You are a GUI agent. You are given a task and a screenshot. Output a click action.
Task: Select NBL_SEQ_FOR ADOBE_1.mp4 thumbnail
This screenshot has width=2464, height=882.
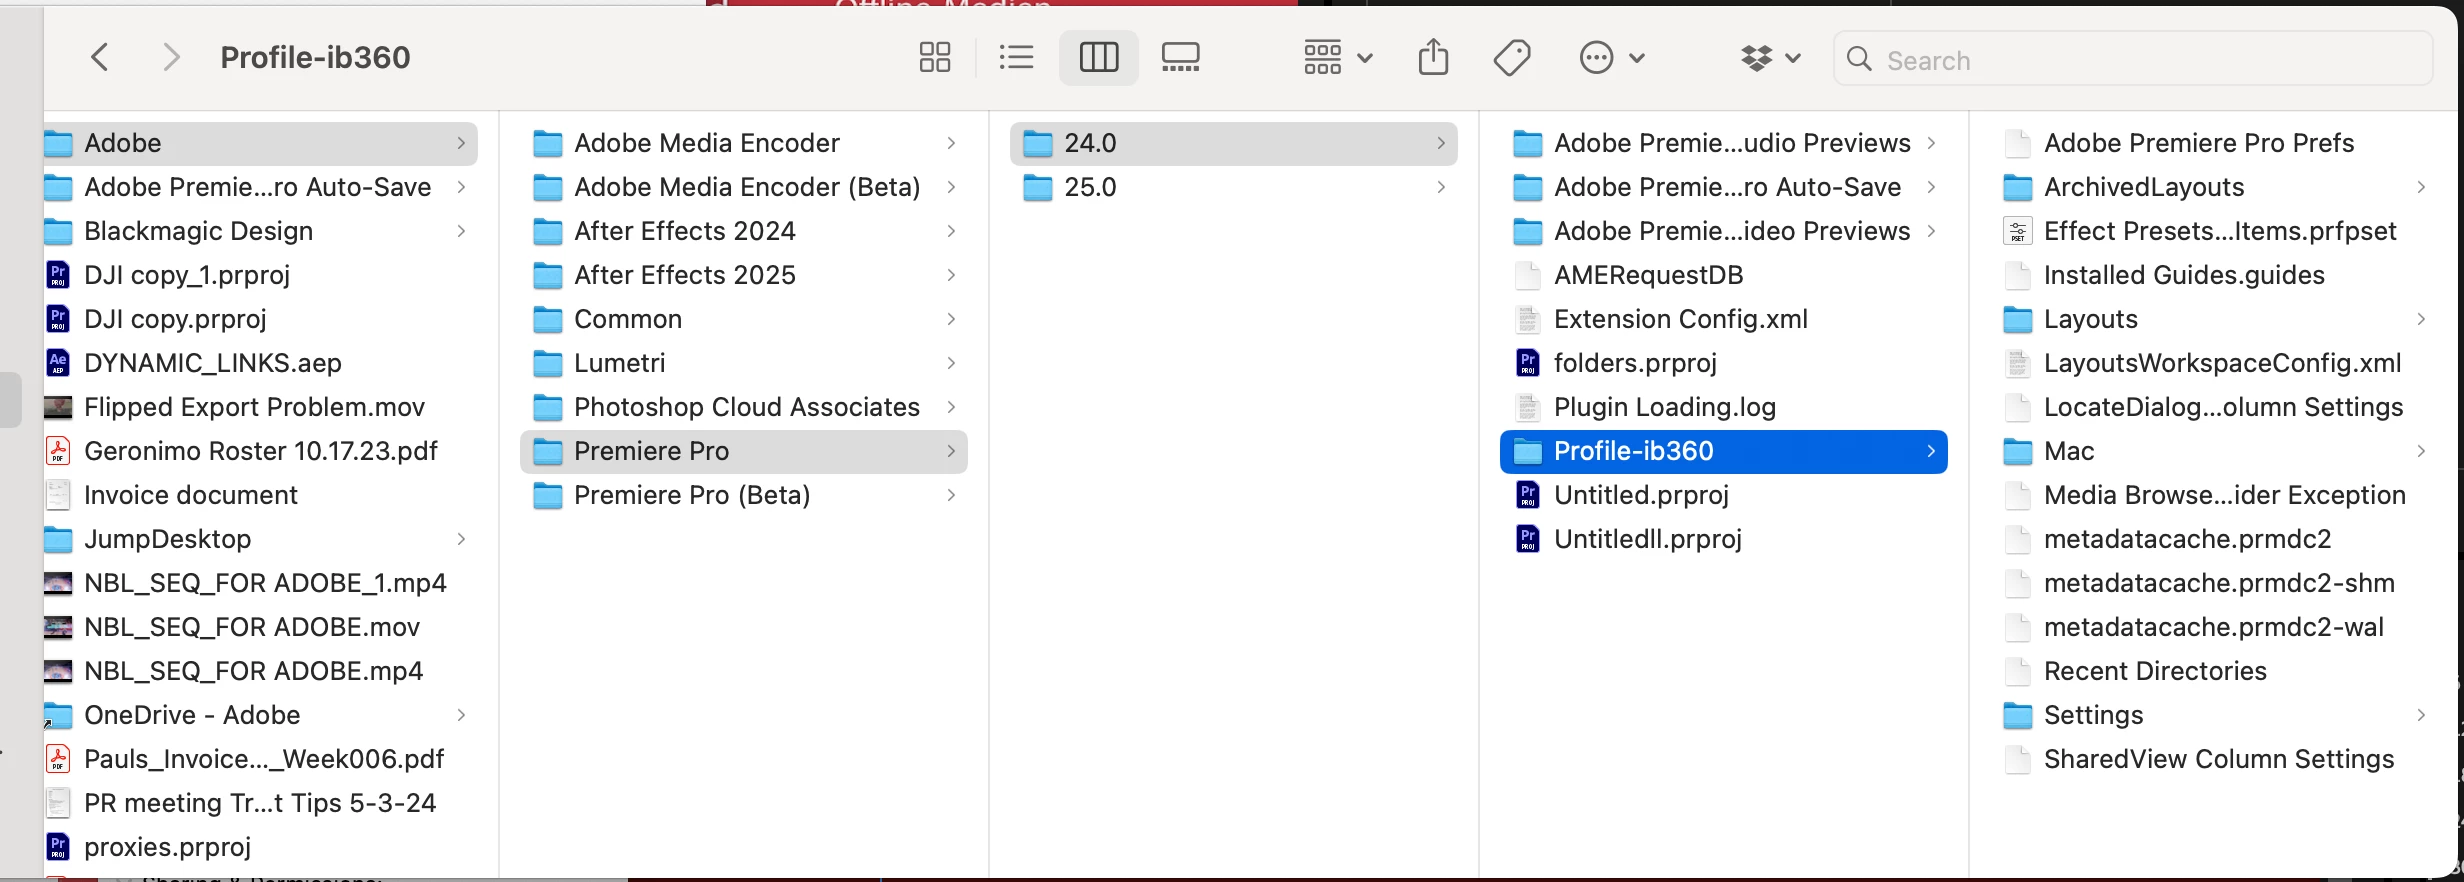coord(58,583)
